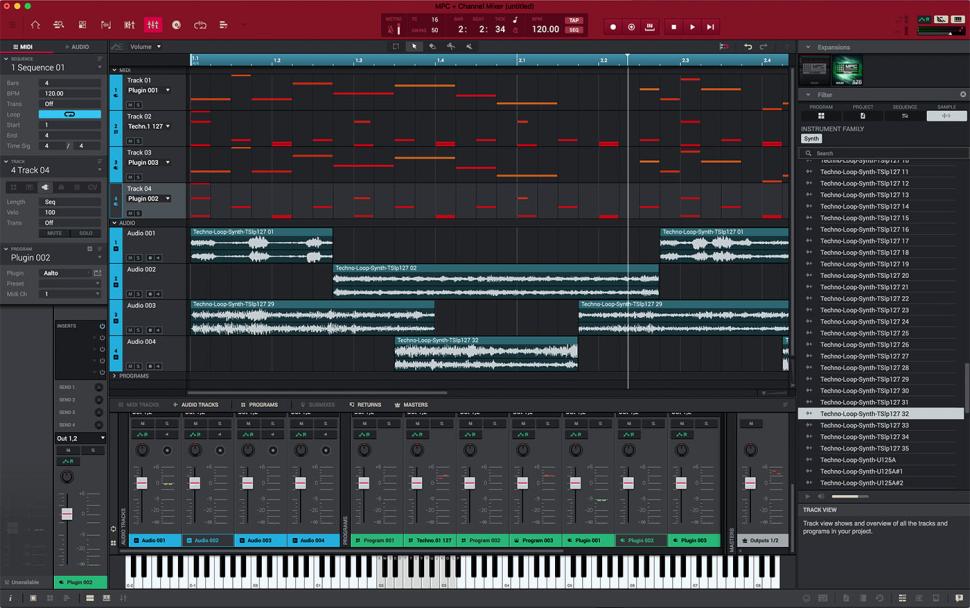Image resolution: width=970 pixels, height=608 pixels.
Task: Enable the Loop toggle in the Sequence panel
Action: (70, 114)
